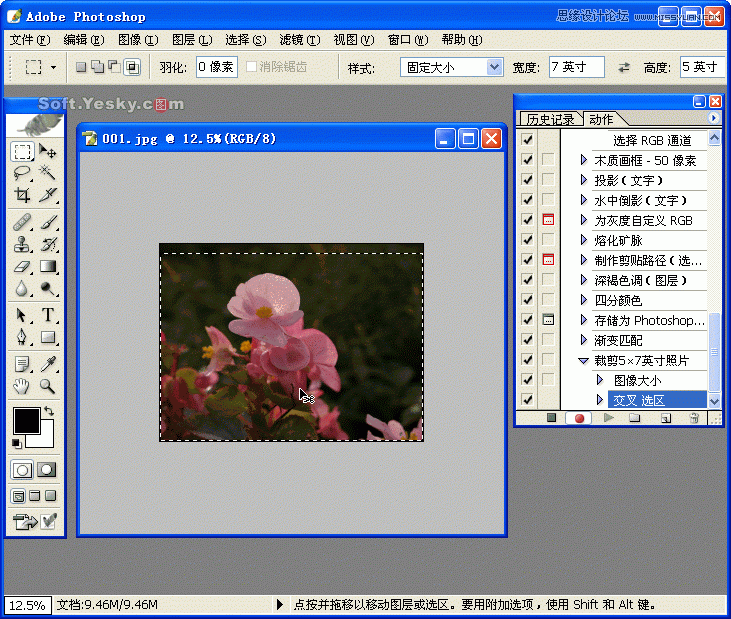Toggle checkmark for 木质画框 - 50 像素 action
Screen dimensions: 731x619
(x=527, y=160)
